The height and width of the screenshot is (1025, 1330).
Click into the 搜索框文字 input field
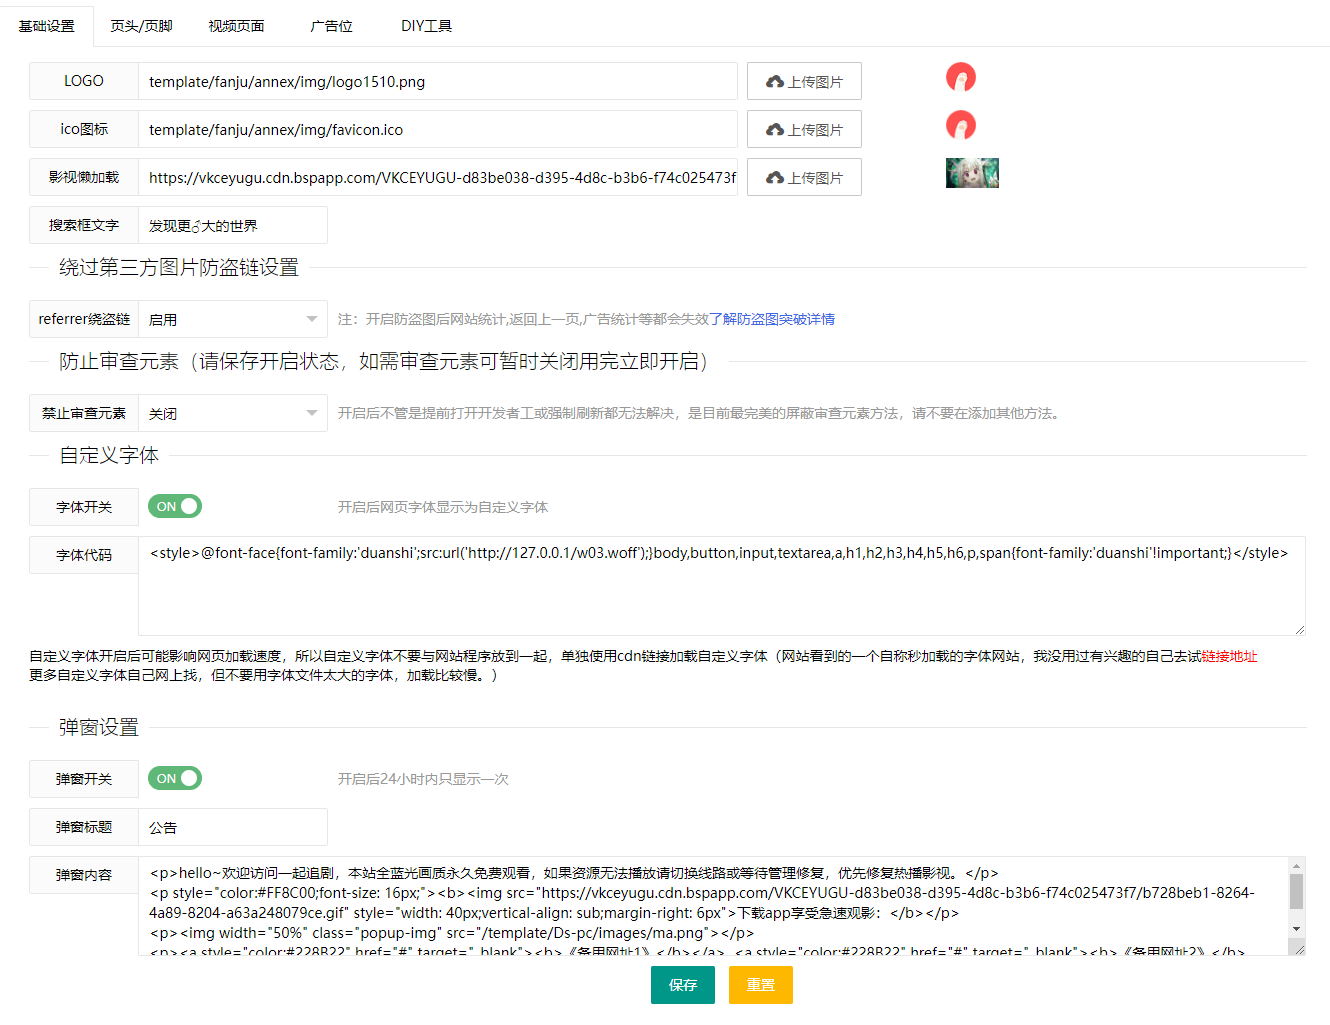tap(232, 226)
